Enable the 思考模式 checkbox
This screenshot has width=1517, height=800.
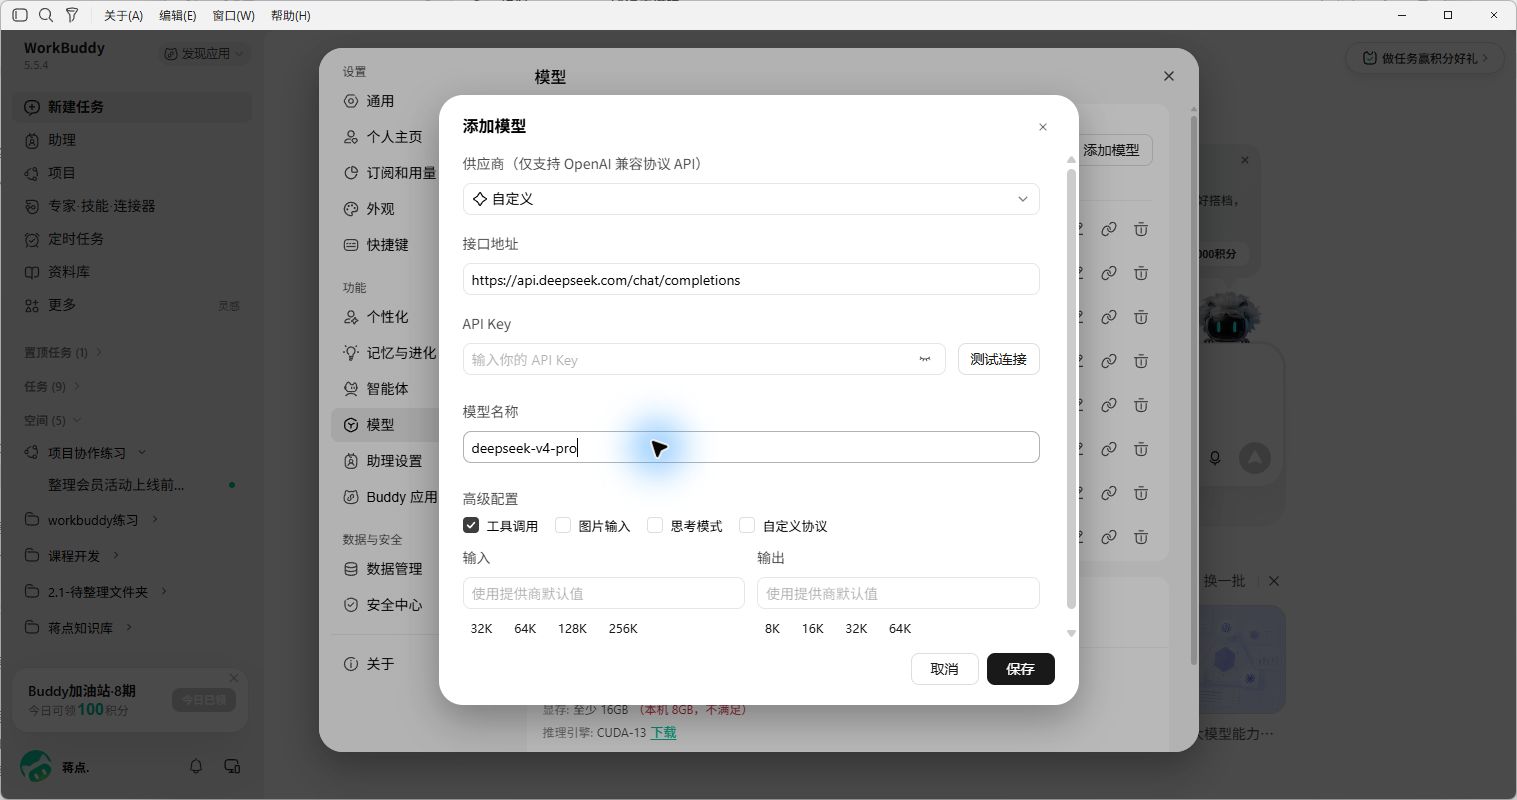[x=655, y=525]
